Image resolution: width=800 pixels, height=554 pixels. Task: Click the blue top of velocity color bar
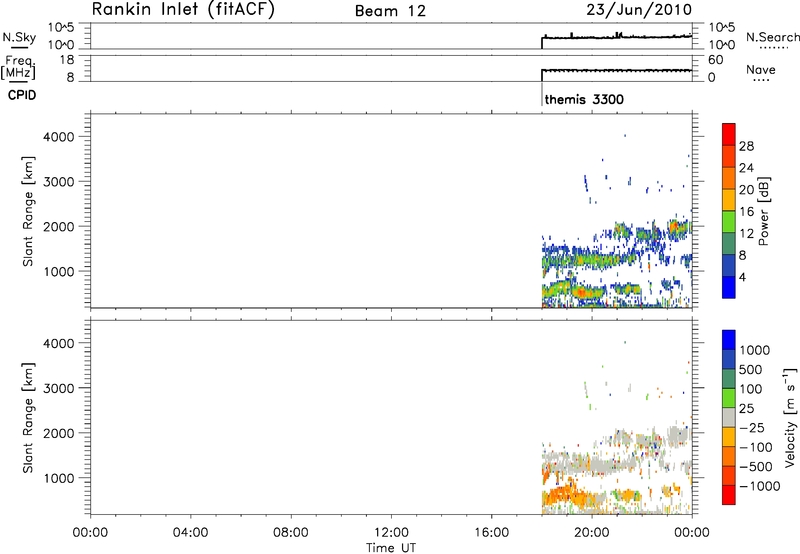(729, 340)
